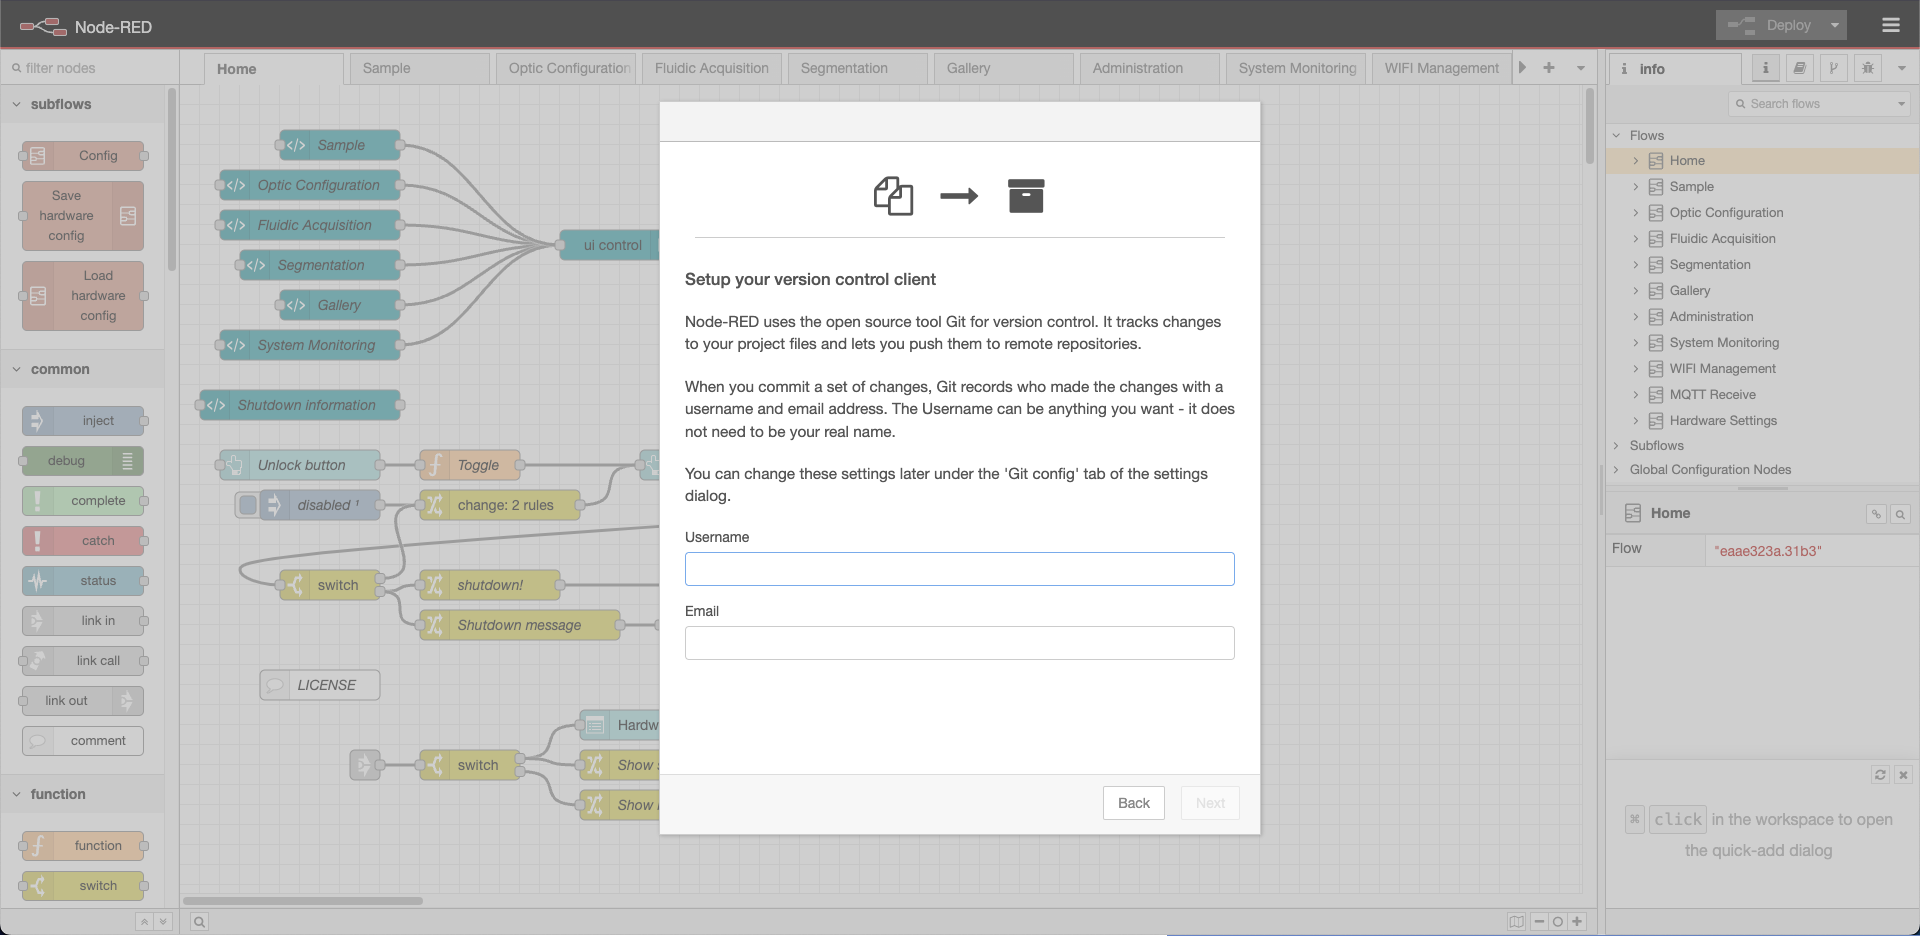The width and height of the screenshot is (1920, 936).
Task: Open the Search flows options dropdown
Action: pyautogui.click(x=1901, y=104)
